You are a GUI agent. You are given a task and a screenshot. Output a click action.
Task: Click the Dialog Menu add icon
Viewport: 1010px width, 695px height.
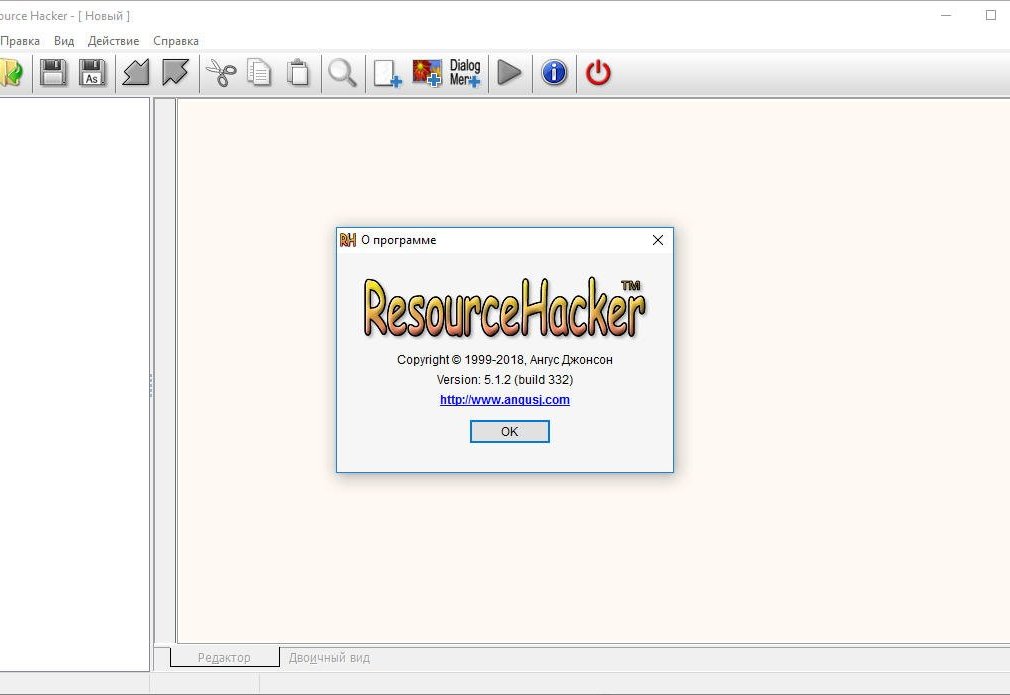pos(465,73)
